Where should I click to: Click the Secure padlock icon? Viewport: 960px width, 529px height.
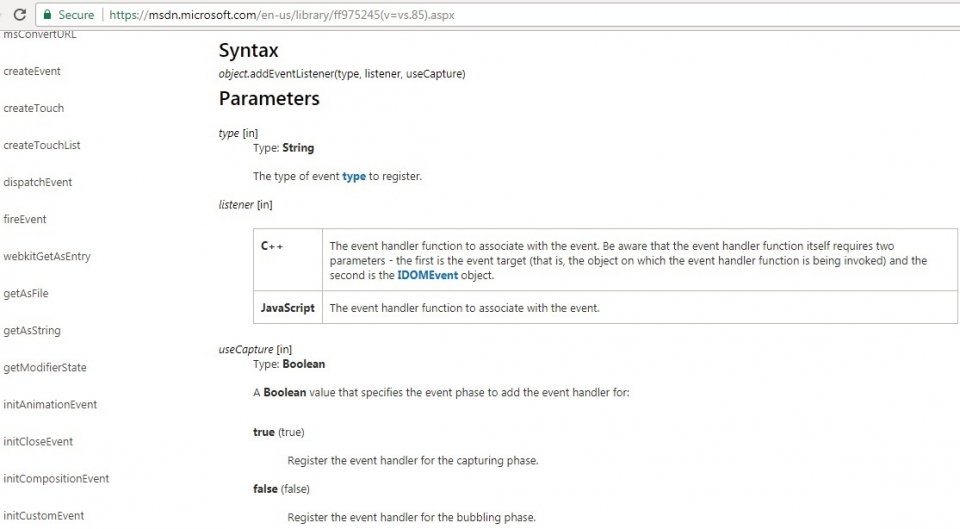[x=46, y=15]
